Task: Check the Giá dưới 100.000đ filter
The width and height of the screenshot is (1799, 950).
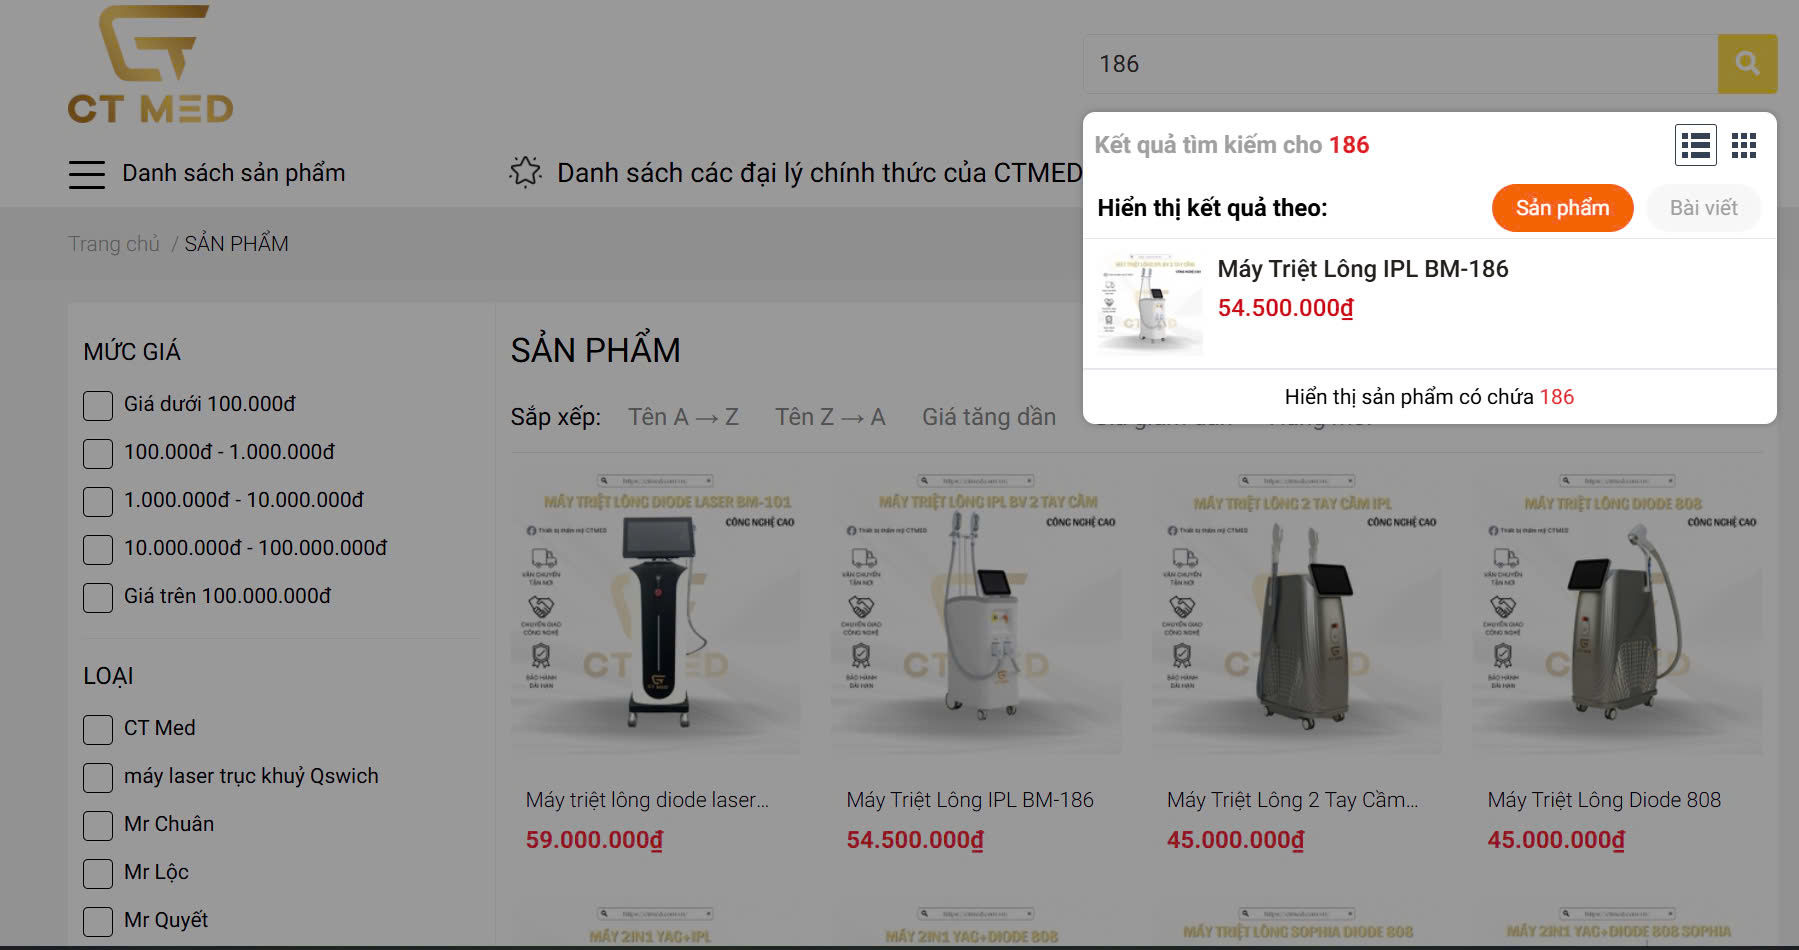Action: [98, 405]
